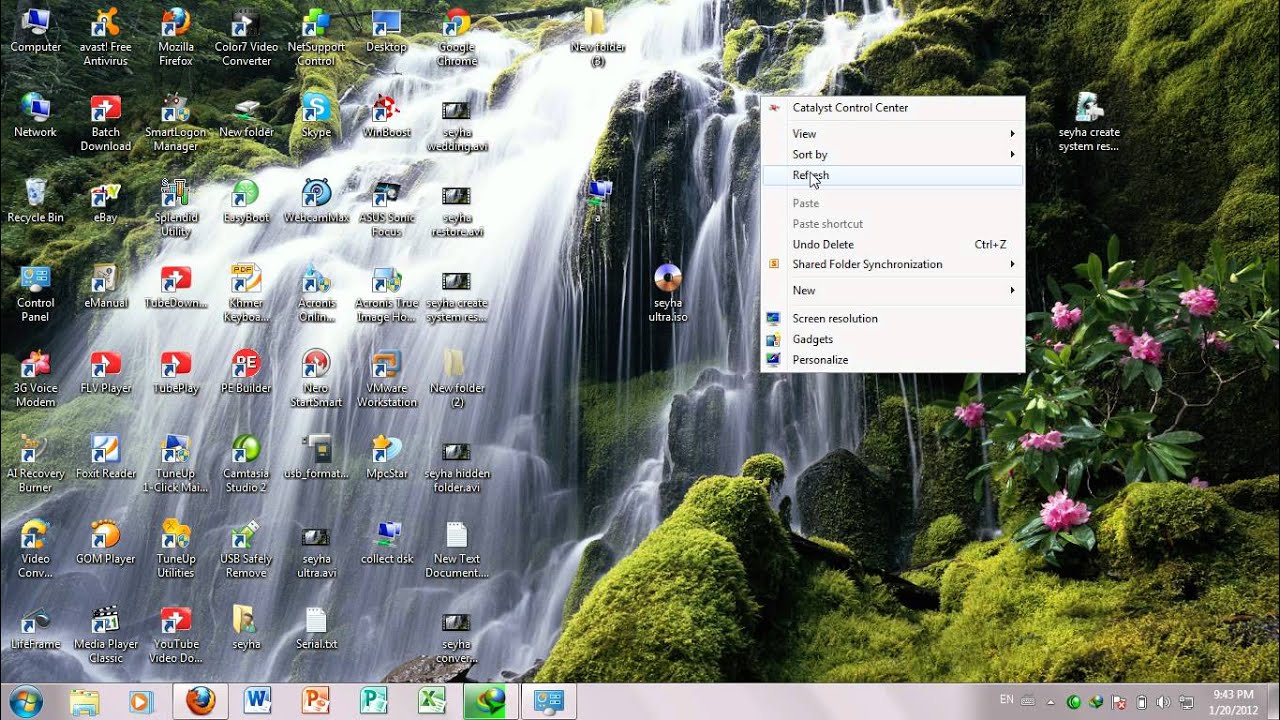1280x720 pixels.
Task: Open the volume control tray icon
Action: (x=1165, y=702)
